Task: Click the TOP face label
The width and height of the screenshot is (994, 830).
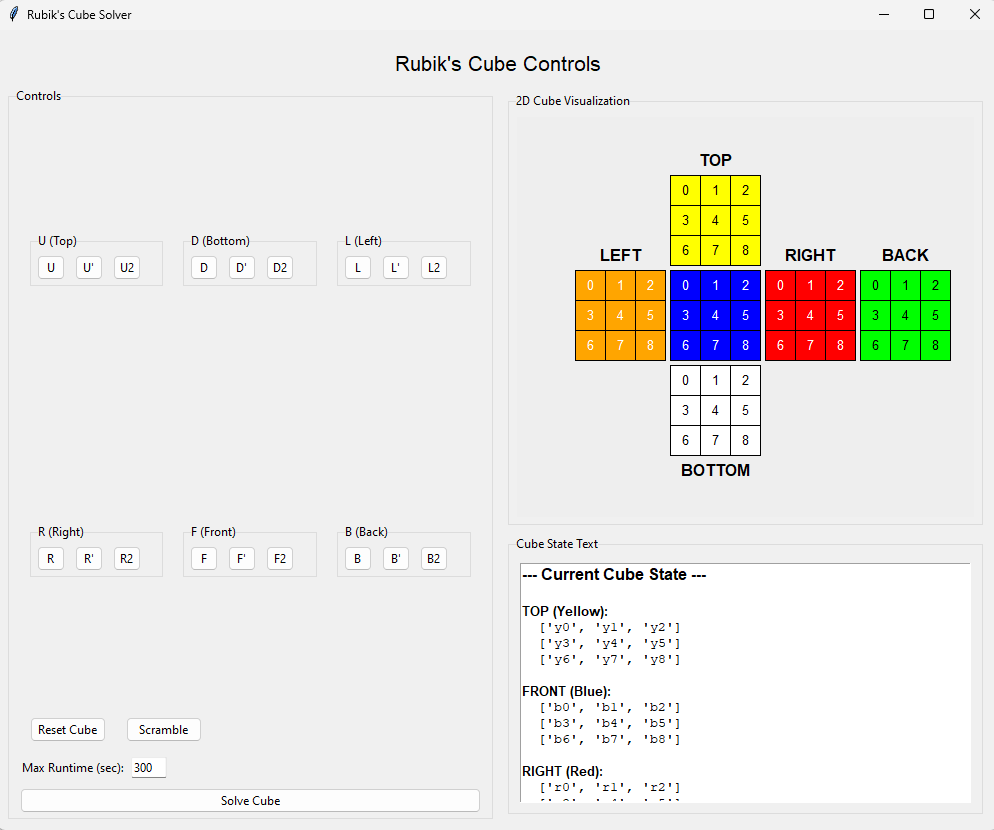Action: (x=716, y=160)
